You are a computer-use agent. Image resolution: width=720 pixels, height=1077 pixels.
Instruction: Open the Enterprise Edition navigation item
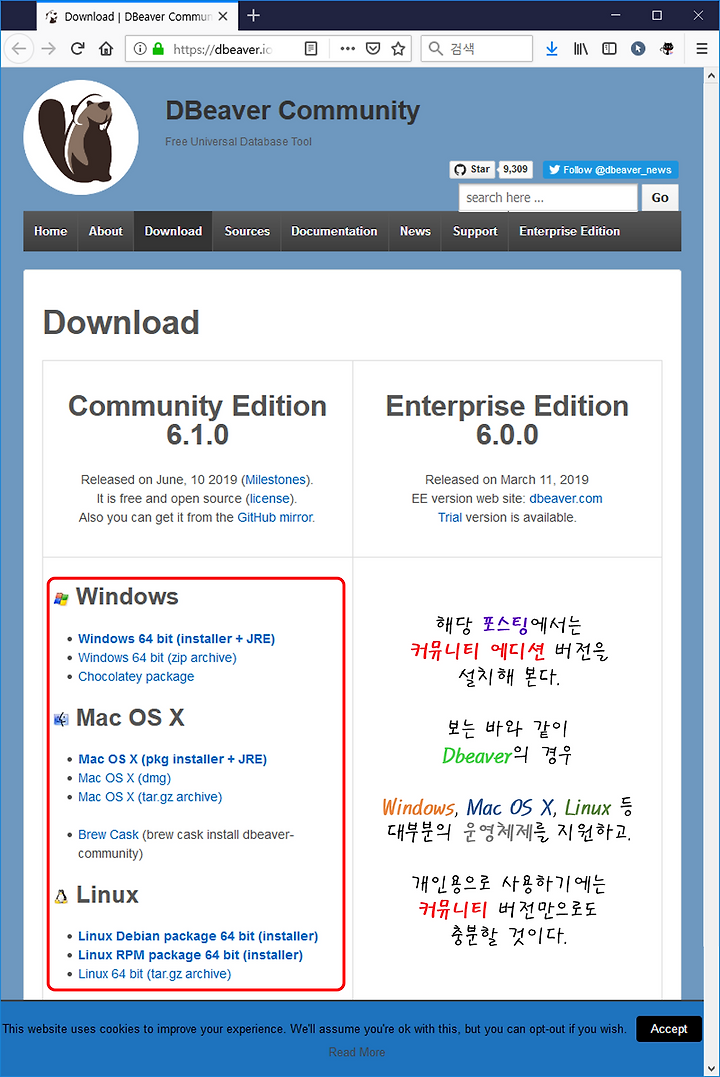[570, 231]
